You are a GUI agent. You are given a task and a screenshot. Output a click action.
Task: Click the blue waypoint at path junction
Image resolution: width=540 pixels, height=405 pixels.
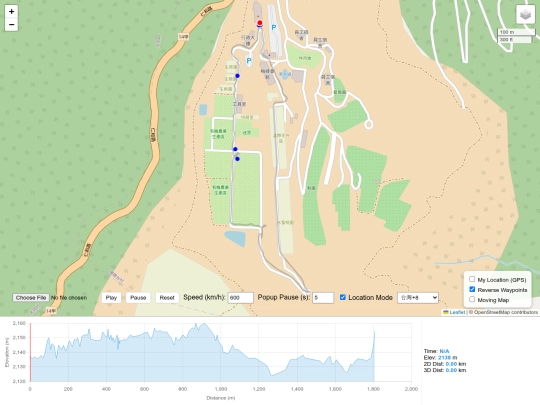pos(235,149)
